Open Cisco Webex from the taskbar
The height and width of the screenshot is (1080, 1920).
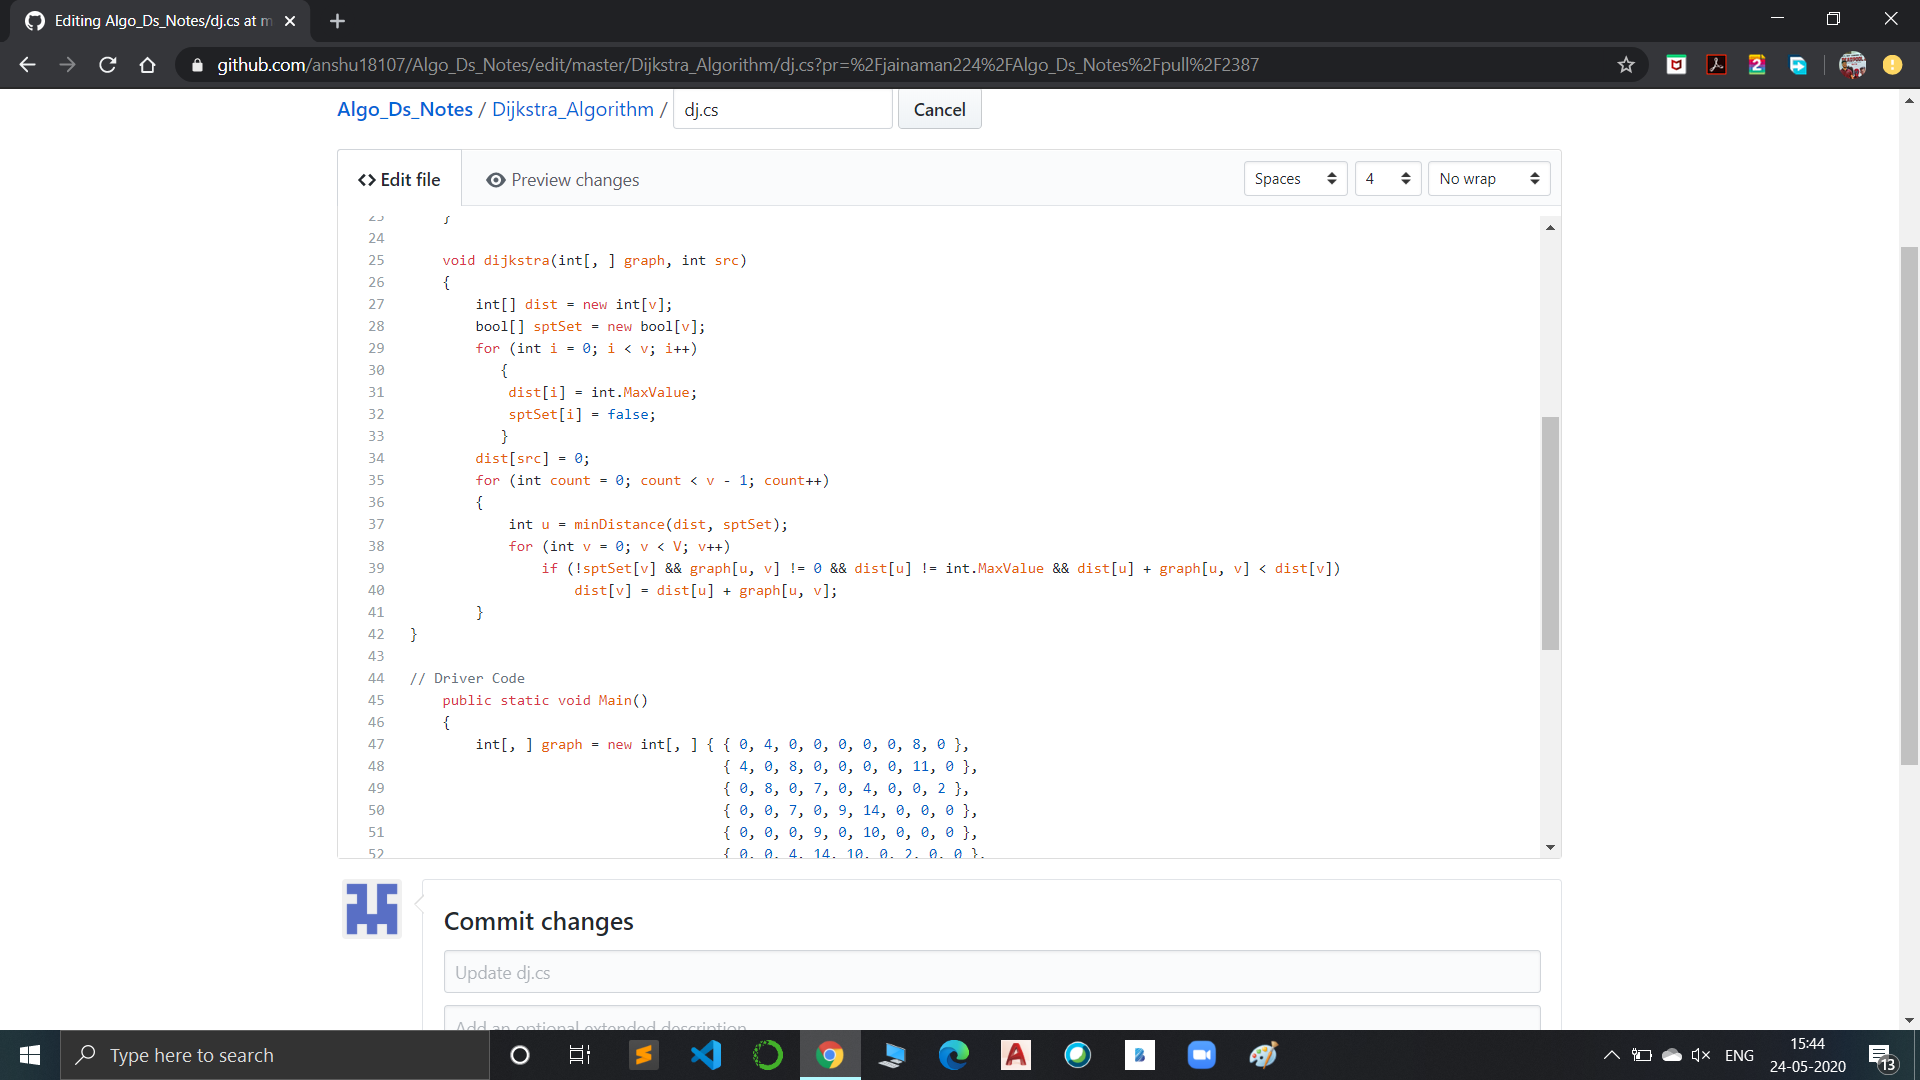pyautogui.click(x=1078, y=1055)
